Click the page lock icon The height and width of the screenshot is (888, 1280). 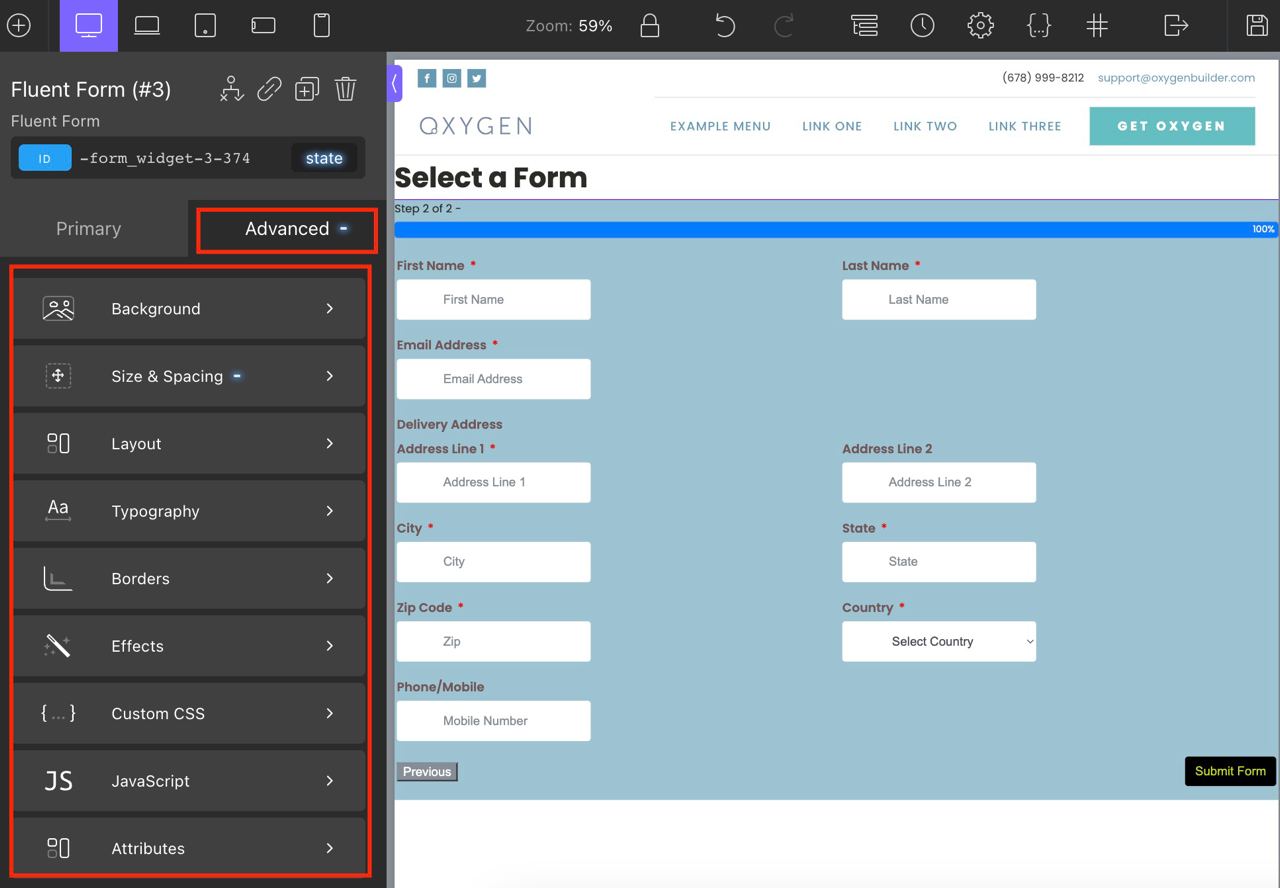[649, 26]
